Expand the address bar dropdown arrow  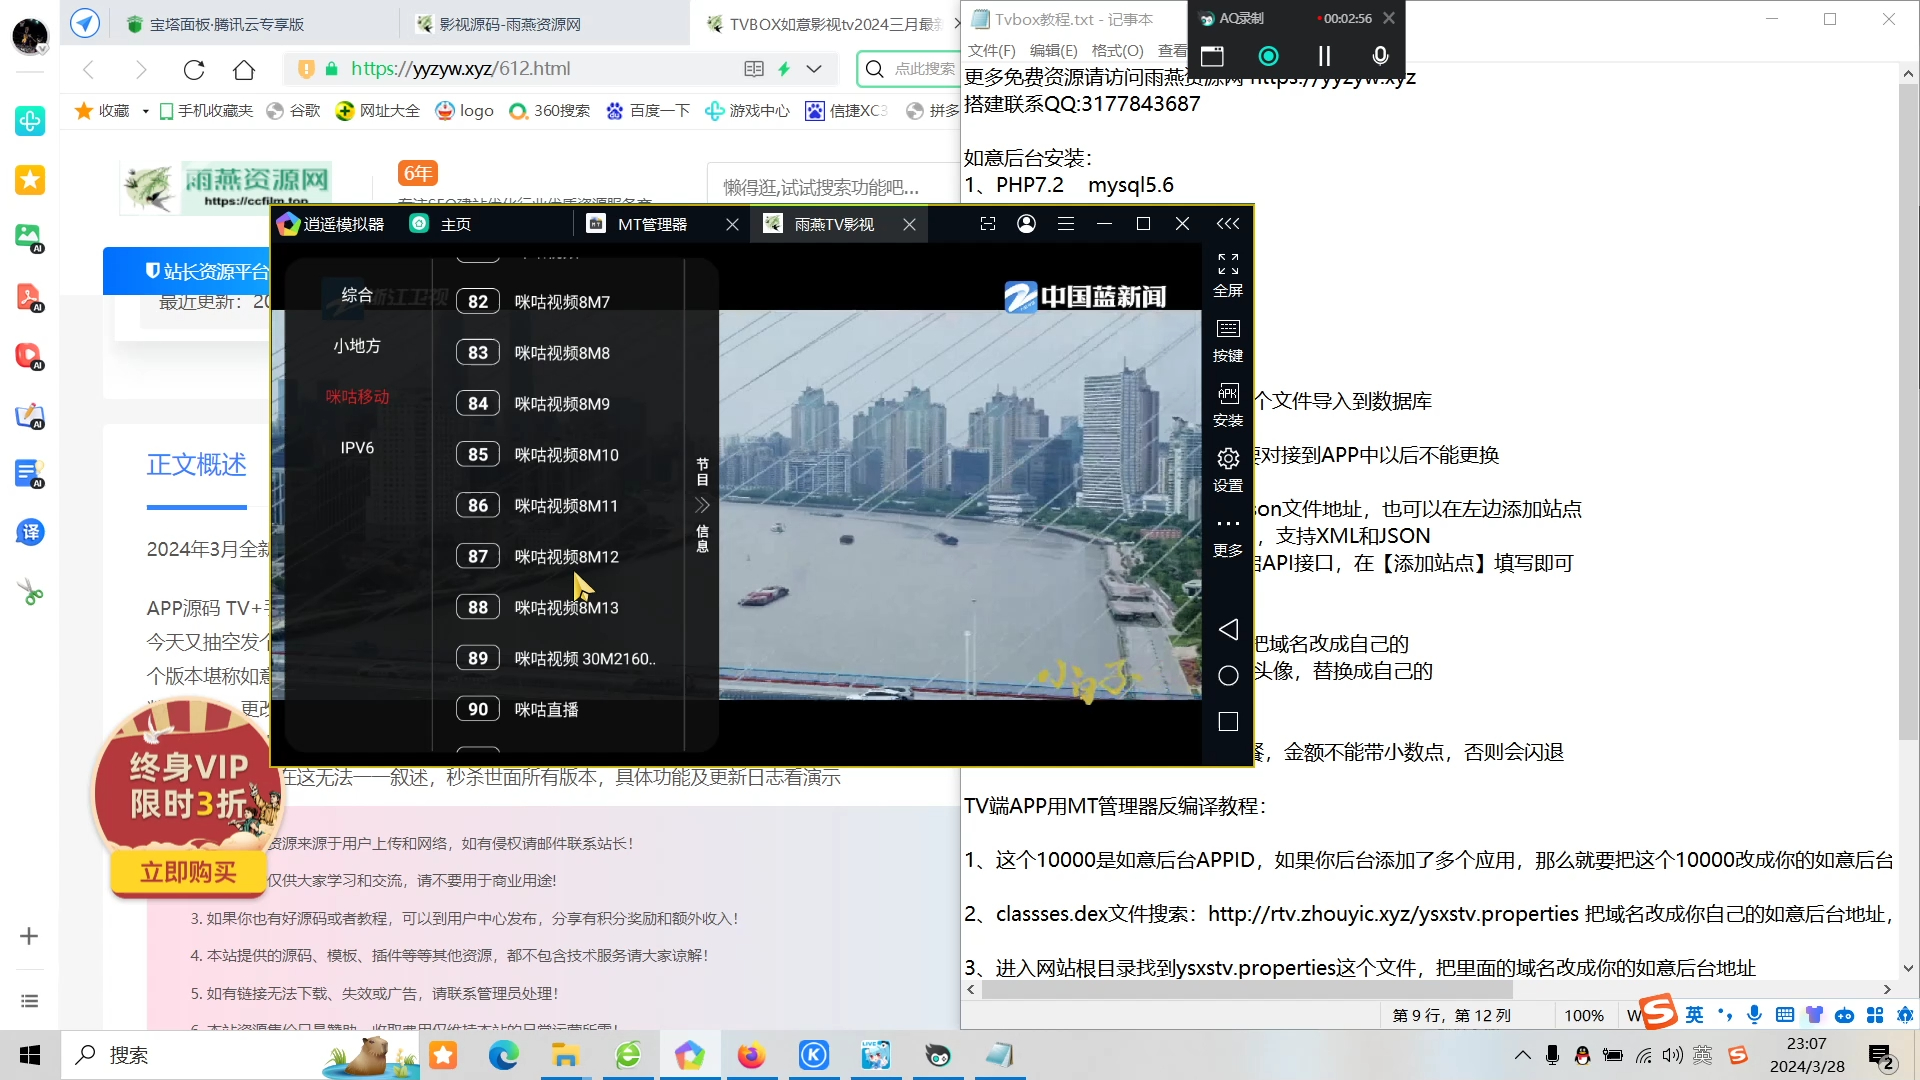click(x=814, y=69)
